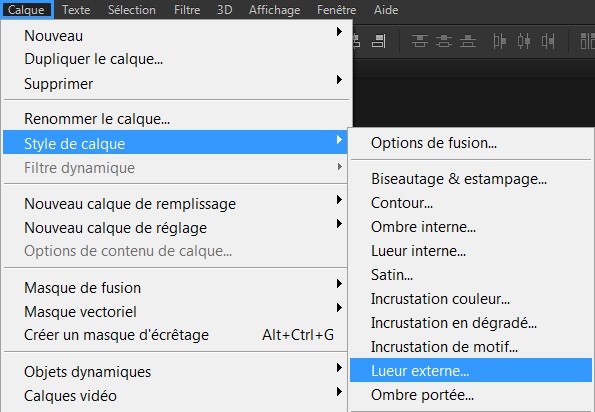The width and height of the screenshot is (595, 412).
Task: Choose Créer un masque d'écrêtage
Action: click(x=175, y=335)
